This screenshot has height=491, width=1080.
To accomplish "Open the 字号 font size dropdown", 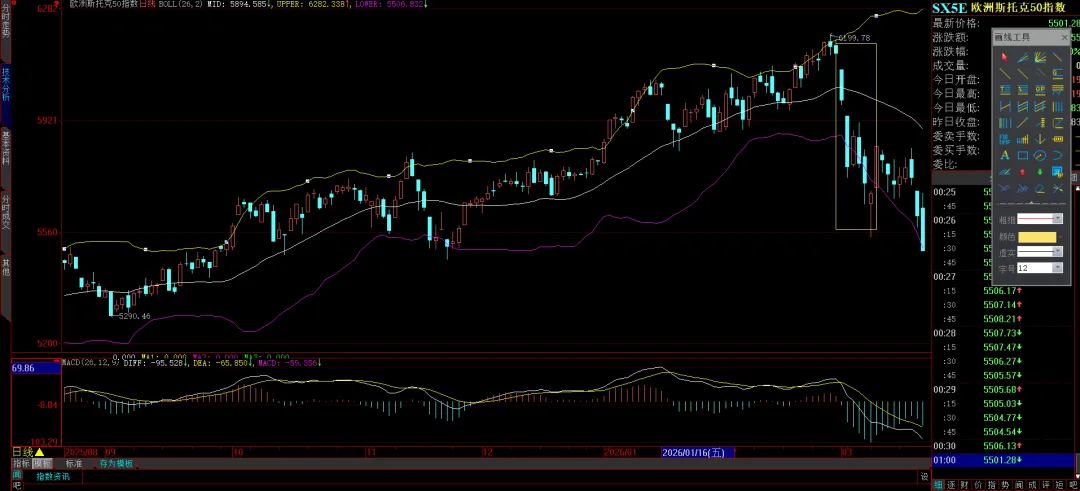I will point(1058,268).
